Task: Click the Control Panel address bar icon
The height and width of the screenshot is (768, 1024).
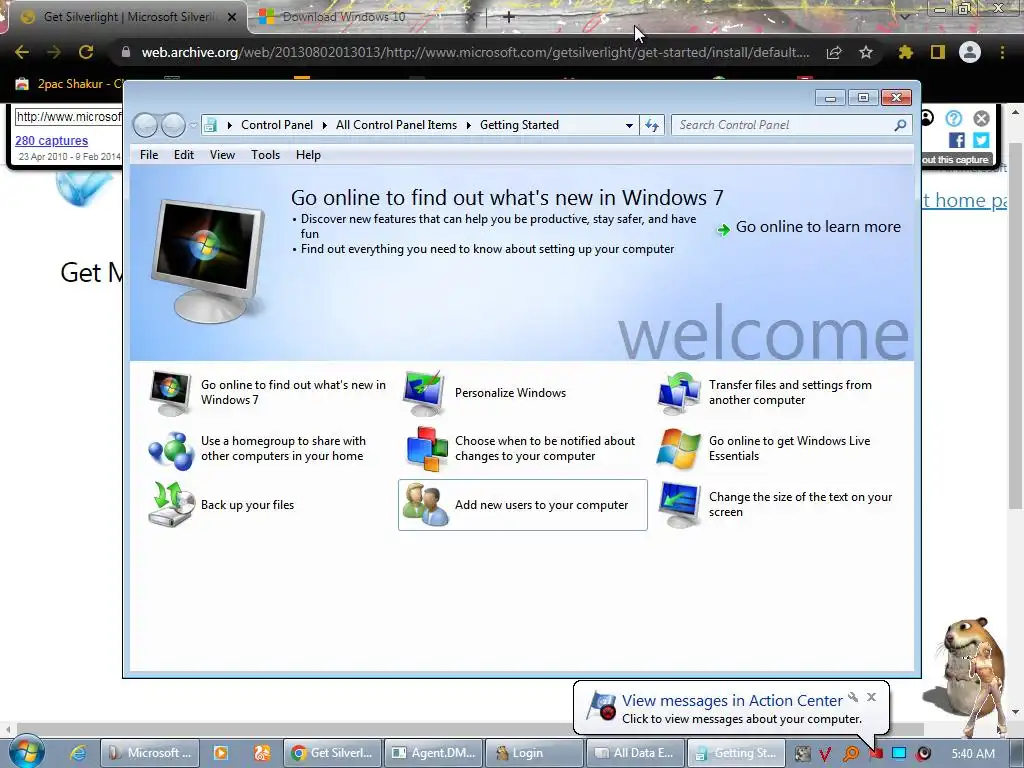Action: point(210,125)
